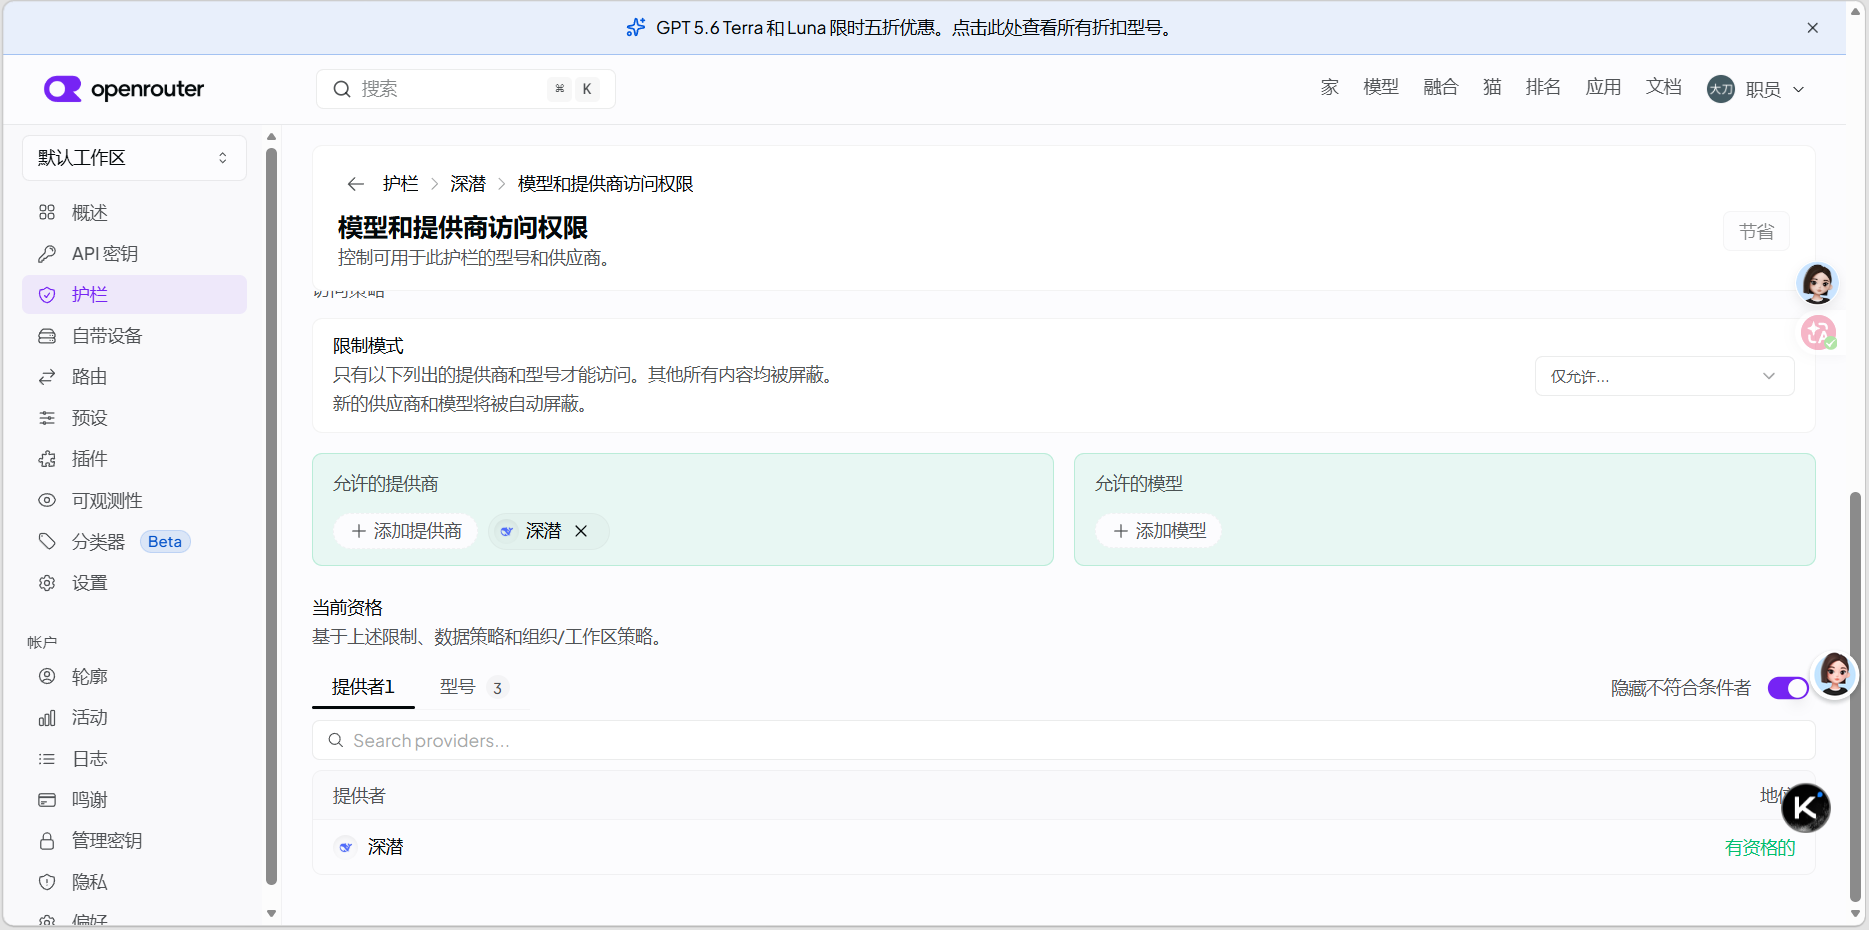This screenshot has width=1869, height=930.
Task: Click the sidebar scroll-up arrow
Action: (x=271, y=137)
